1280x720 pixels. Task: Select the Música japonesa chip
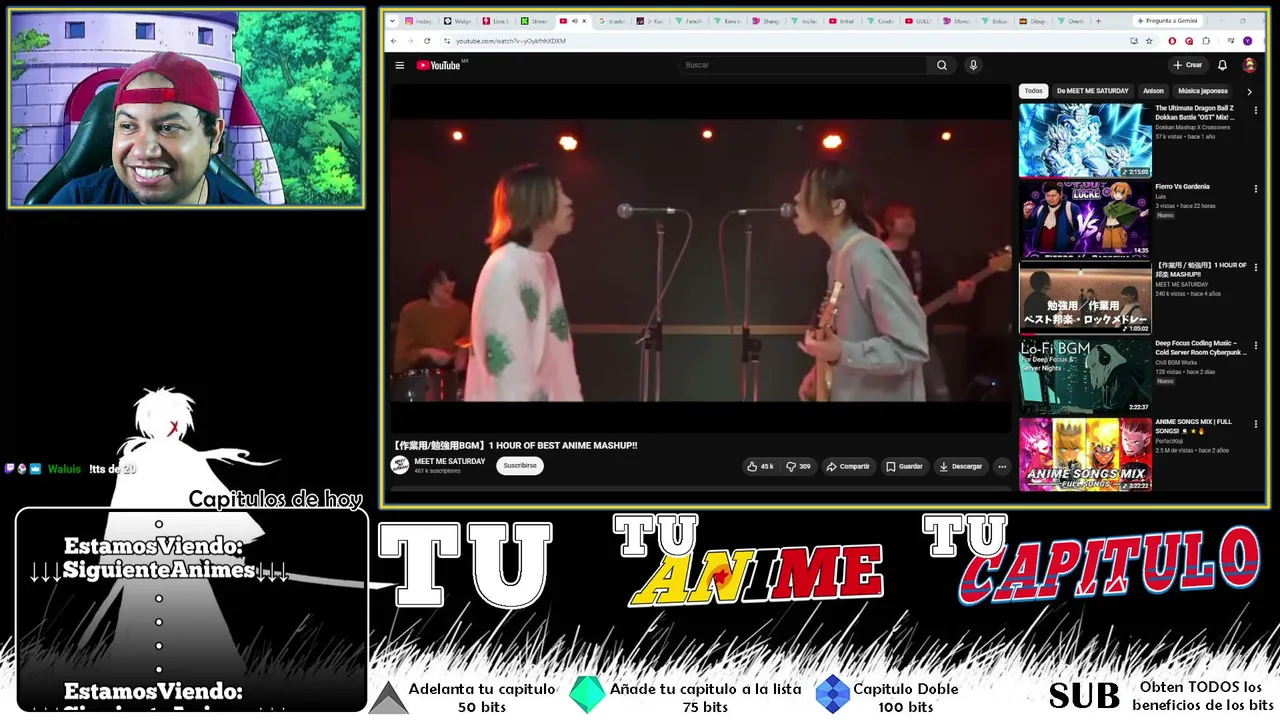click(x=1203, y=91)
